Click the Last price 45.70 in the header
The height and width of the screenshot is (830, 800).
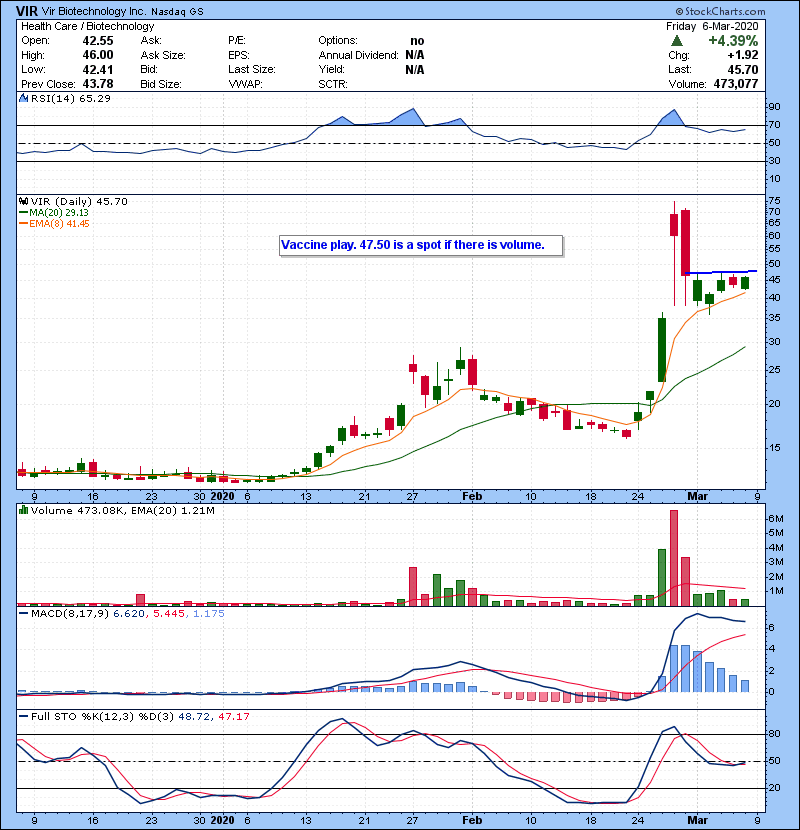pyautogui.click(x=743, y=69)
